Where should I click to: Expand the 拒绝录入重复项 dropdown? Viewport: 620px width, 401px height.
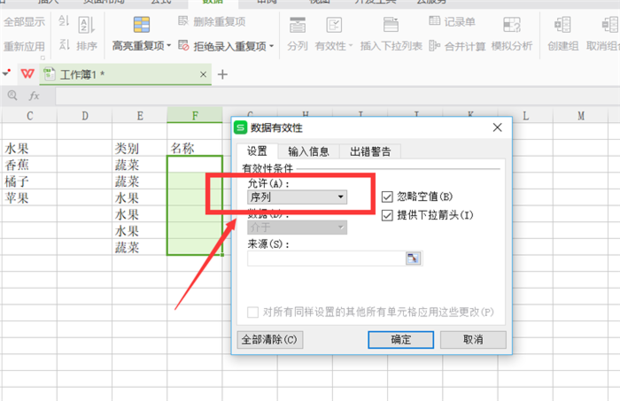pos(274,46)
